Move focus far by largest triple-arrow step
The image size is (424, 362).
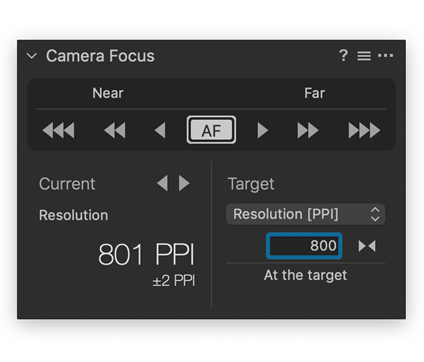click(x=364, y=130)
